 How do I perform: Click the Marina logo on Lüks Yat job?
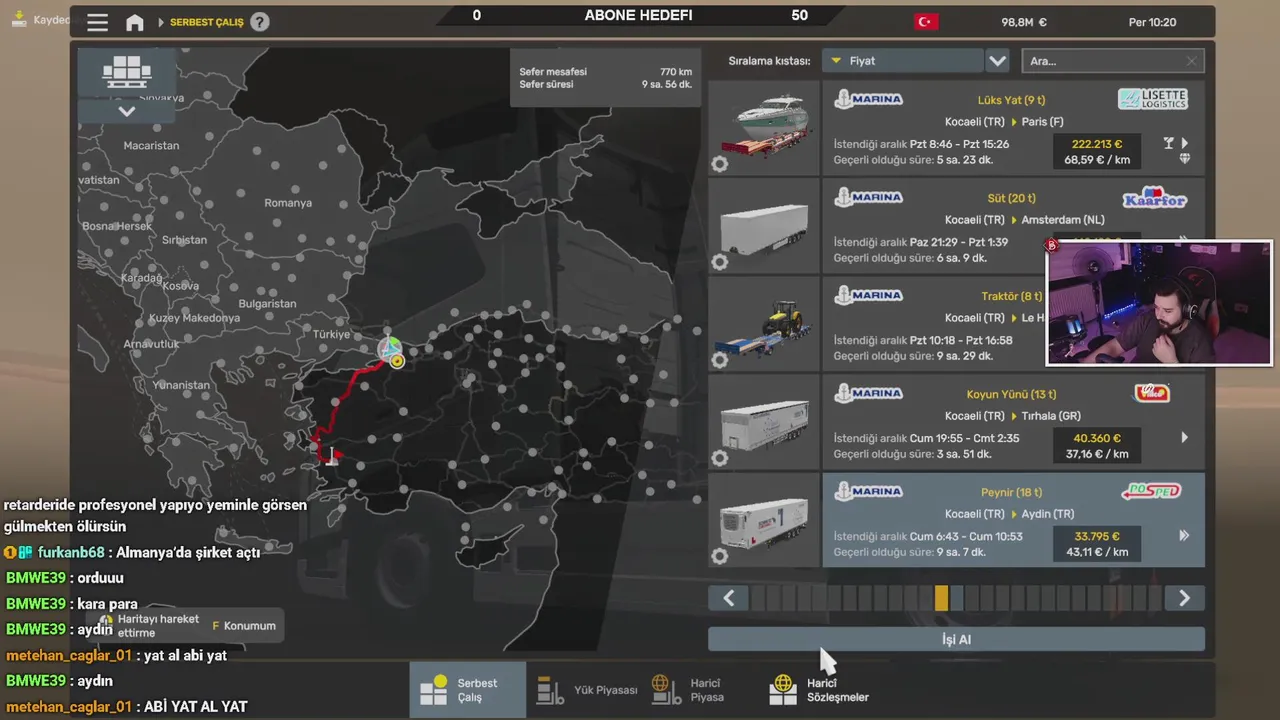coord(869,99)
